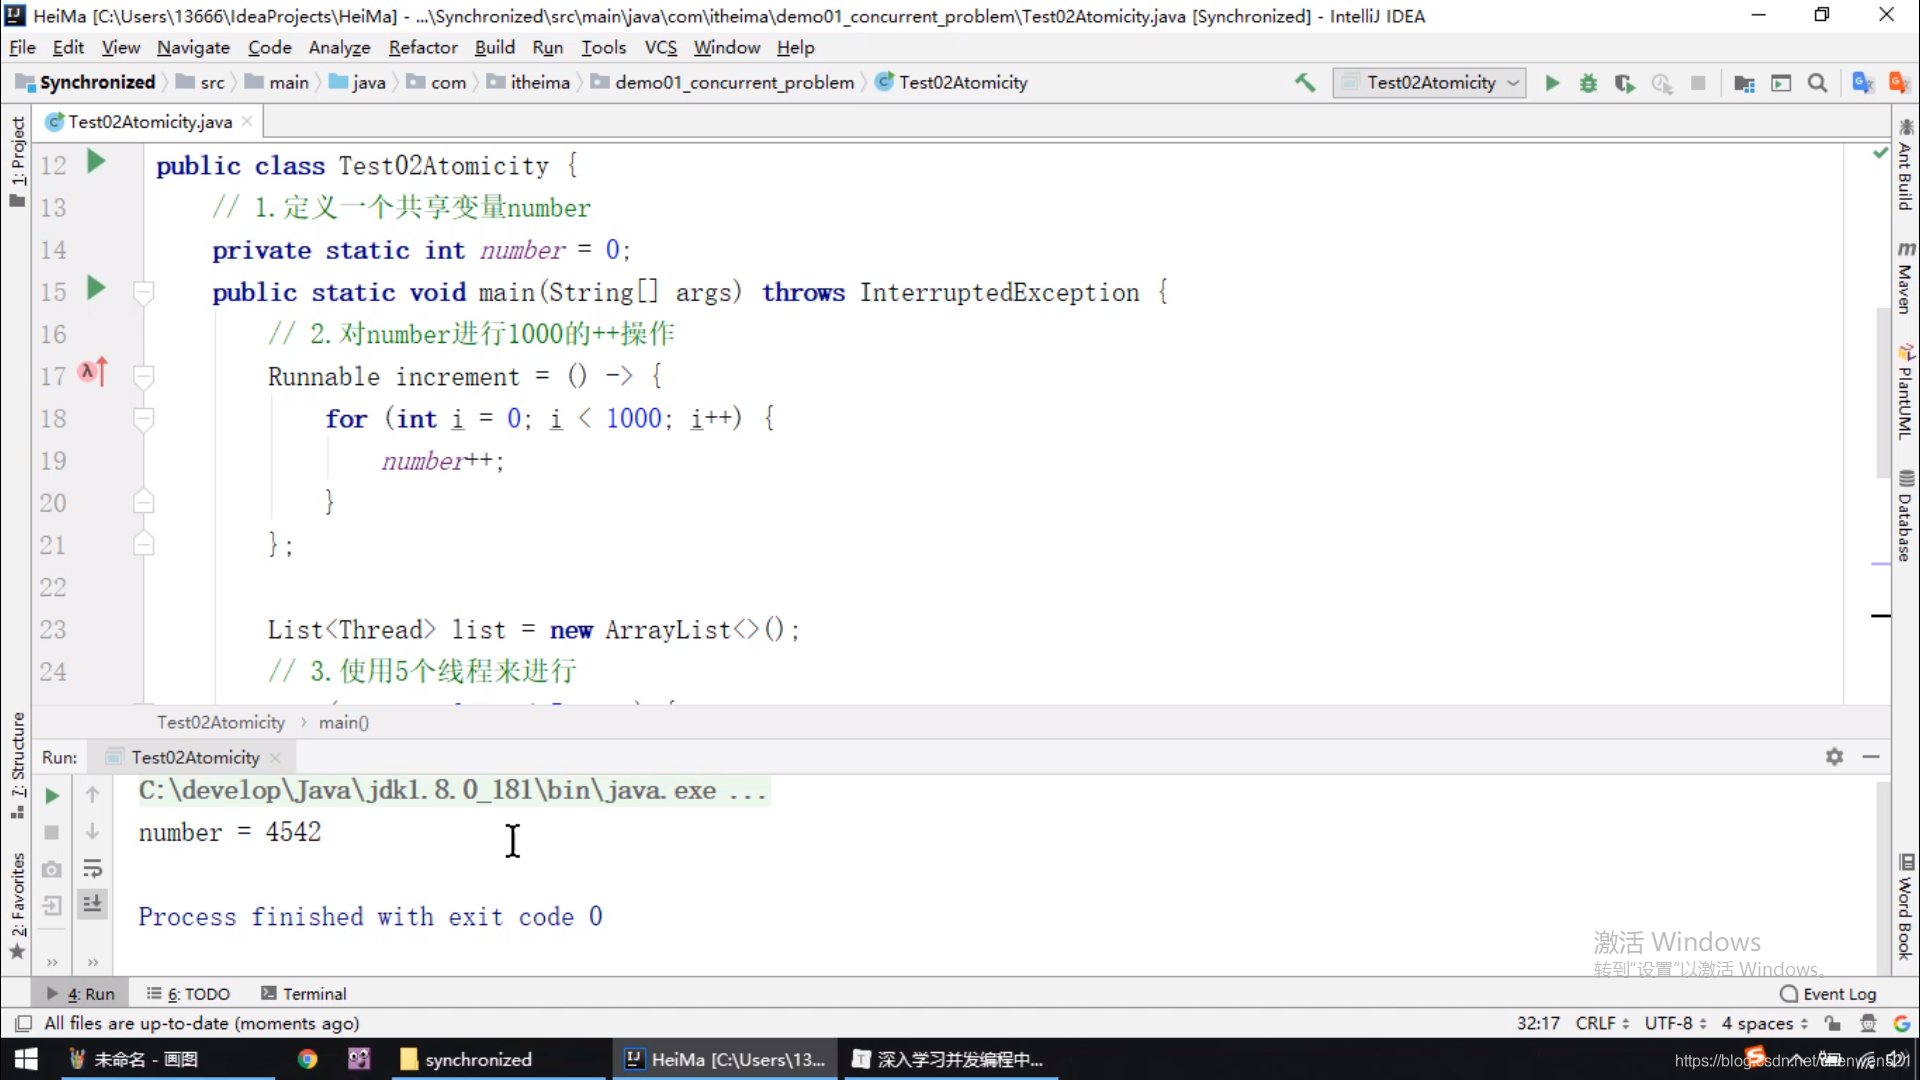
Task: Click fold end marker at line 20
Action: (144, 502)
